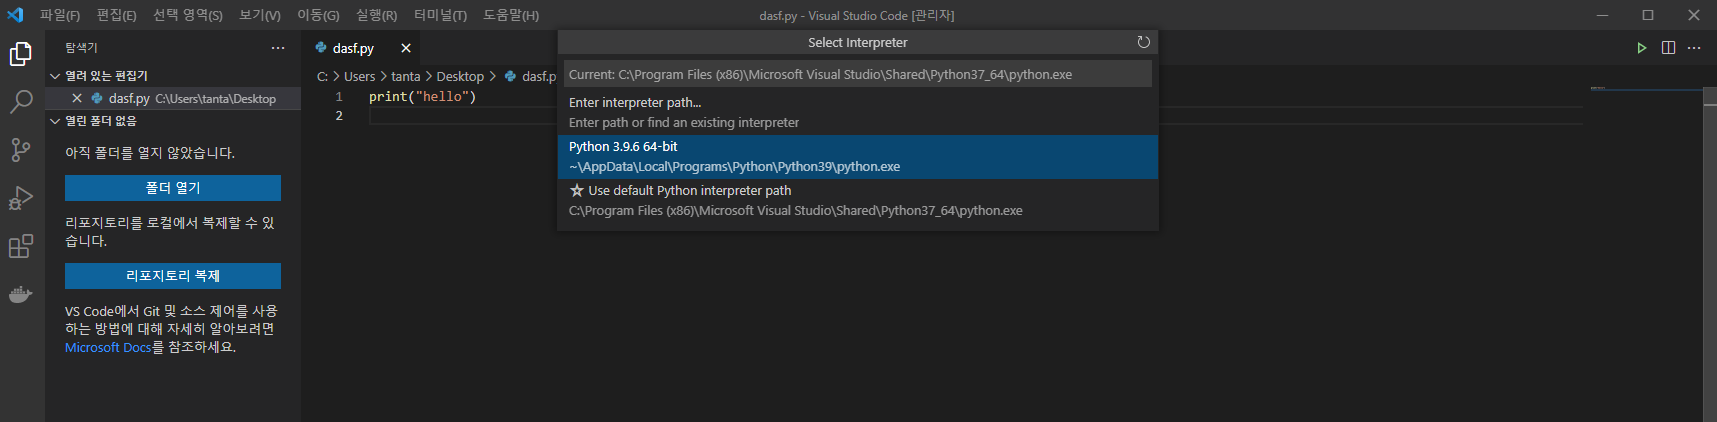
Task: Select dasf.py in open editors list
Action: point(173,98)
